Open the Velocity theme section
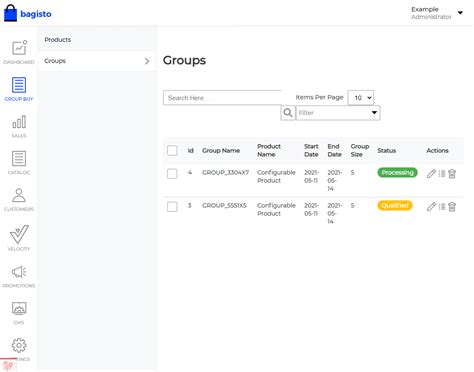Screen dimensions: 474x372 pos(19,238)
